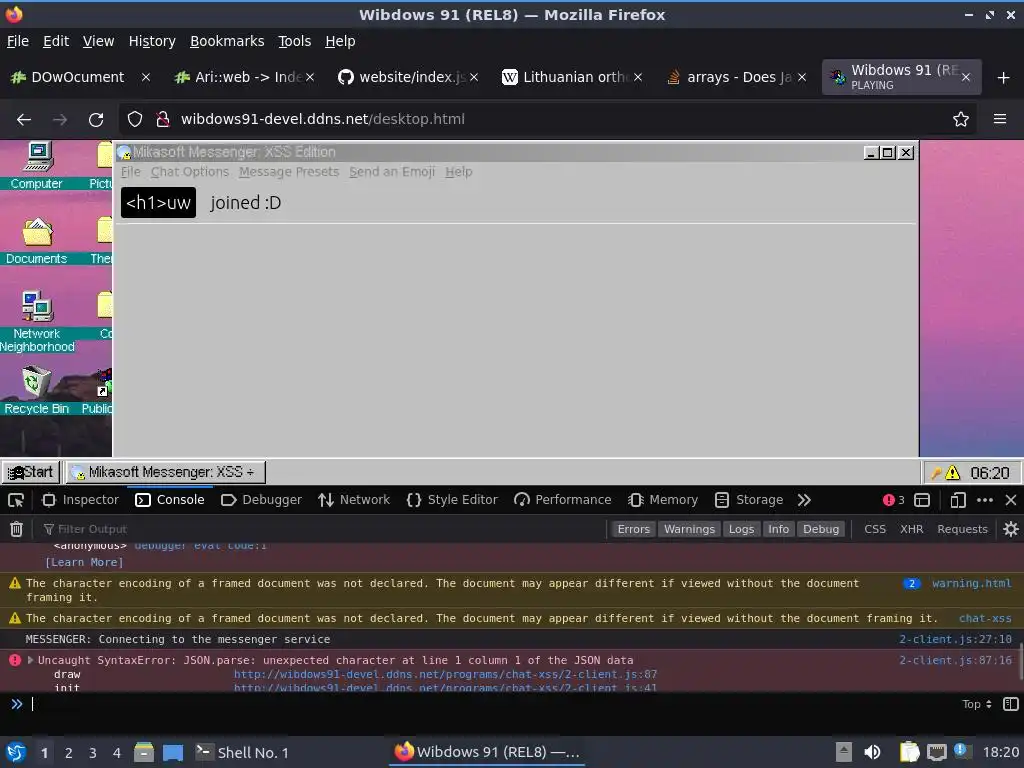Expand the Uncaught SyntaxError entry
The image size is (1024, 768).
point(30,660)
